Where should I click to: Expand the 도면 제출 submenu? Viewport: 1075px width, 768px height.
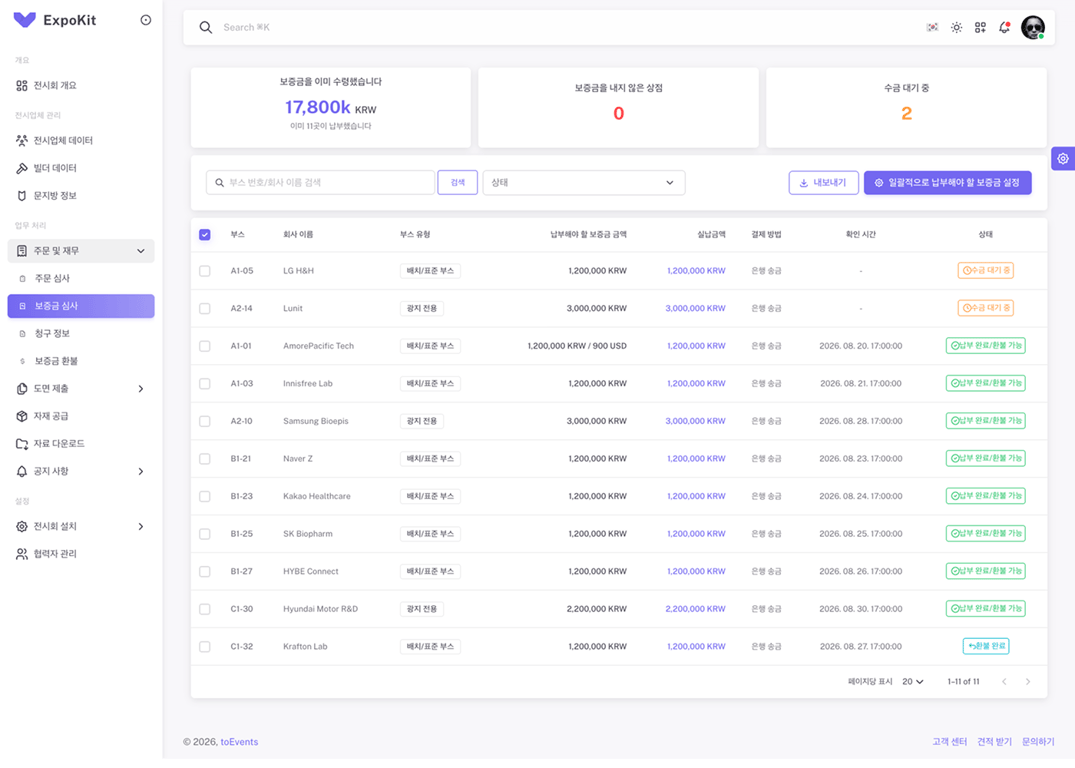pyautogui.click(x=141, y=389)
